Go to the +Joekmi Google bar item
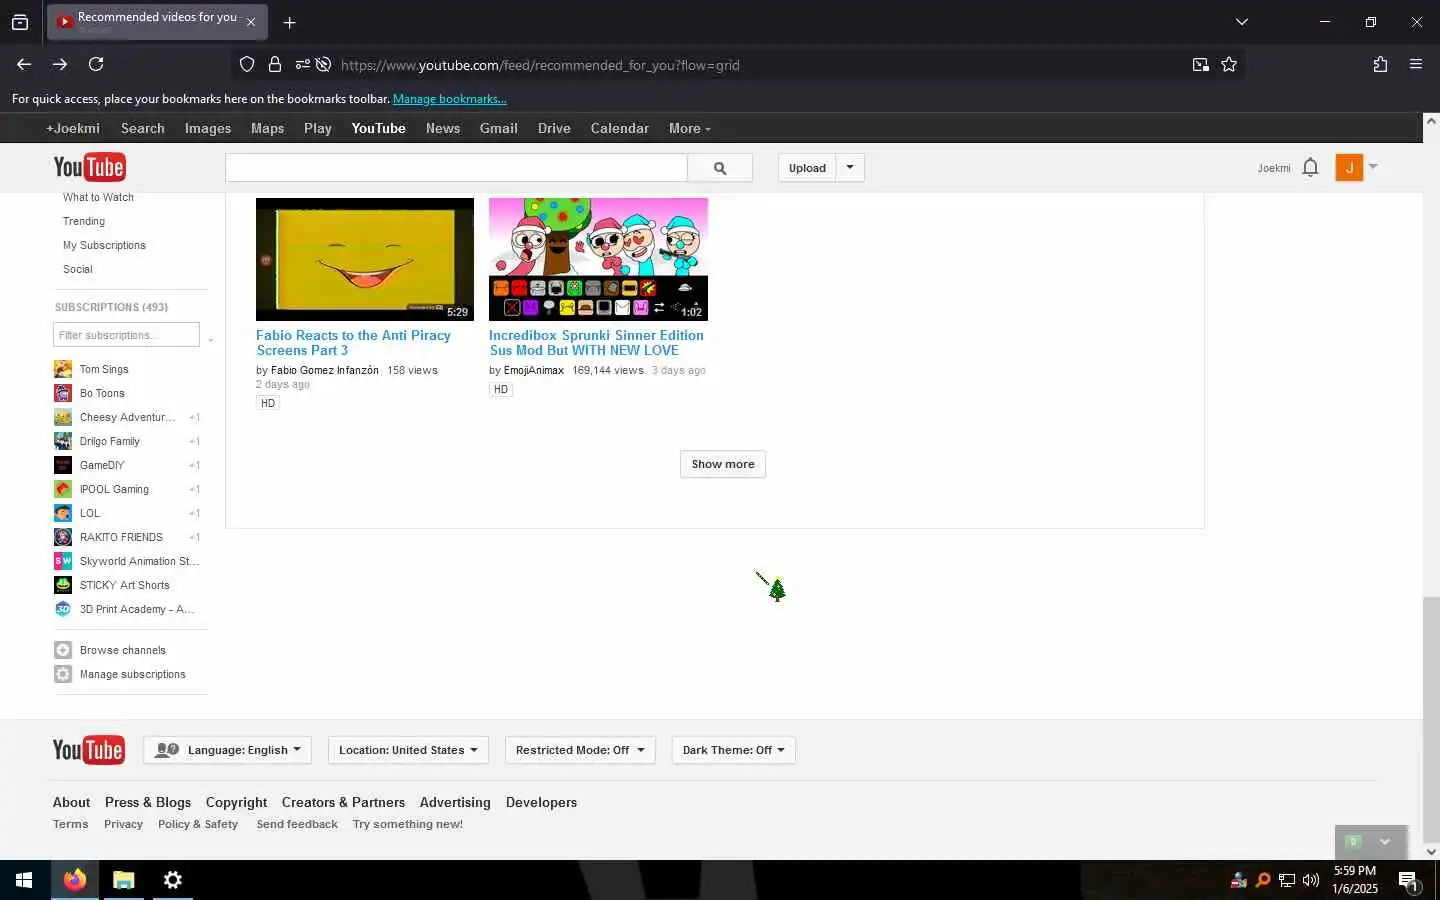 point(73,128)
